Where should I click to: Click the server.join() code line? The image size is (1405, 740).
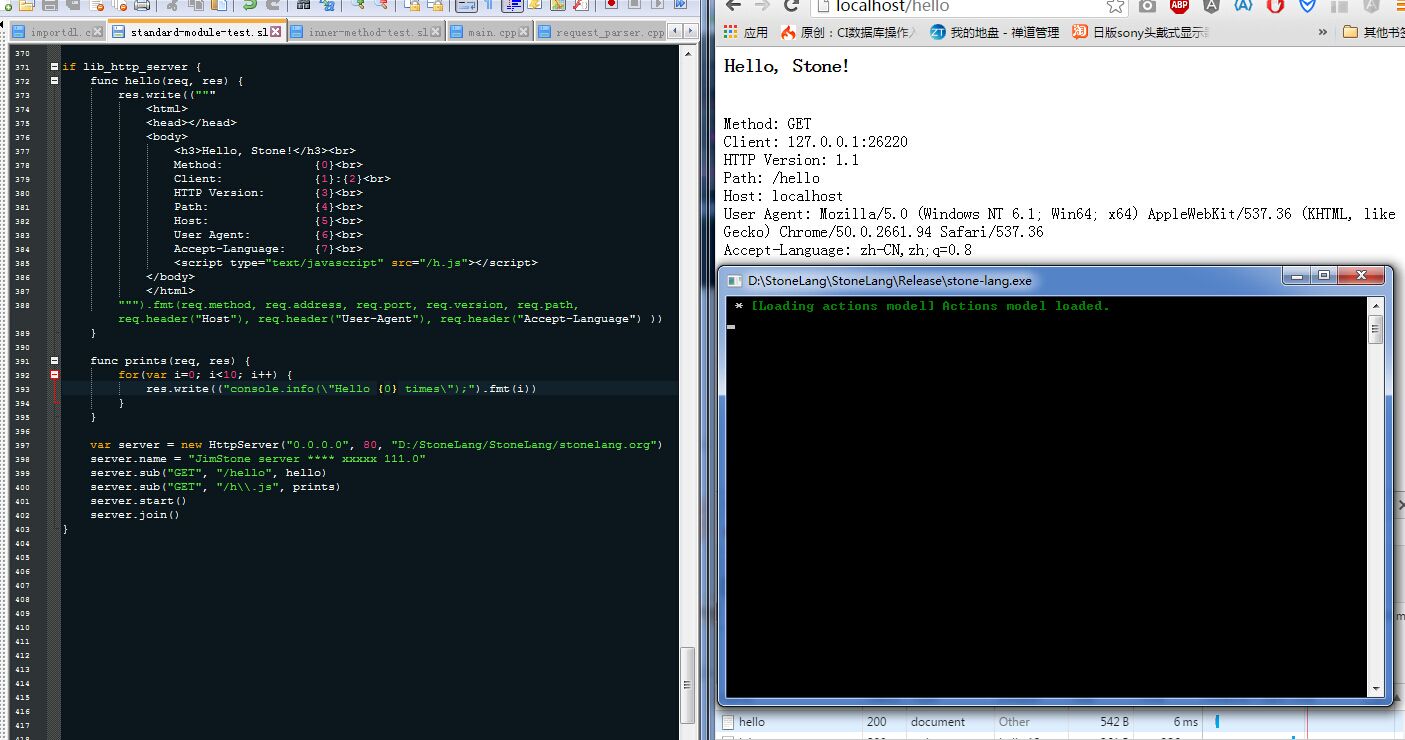click(135, 515)
